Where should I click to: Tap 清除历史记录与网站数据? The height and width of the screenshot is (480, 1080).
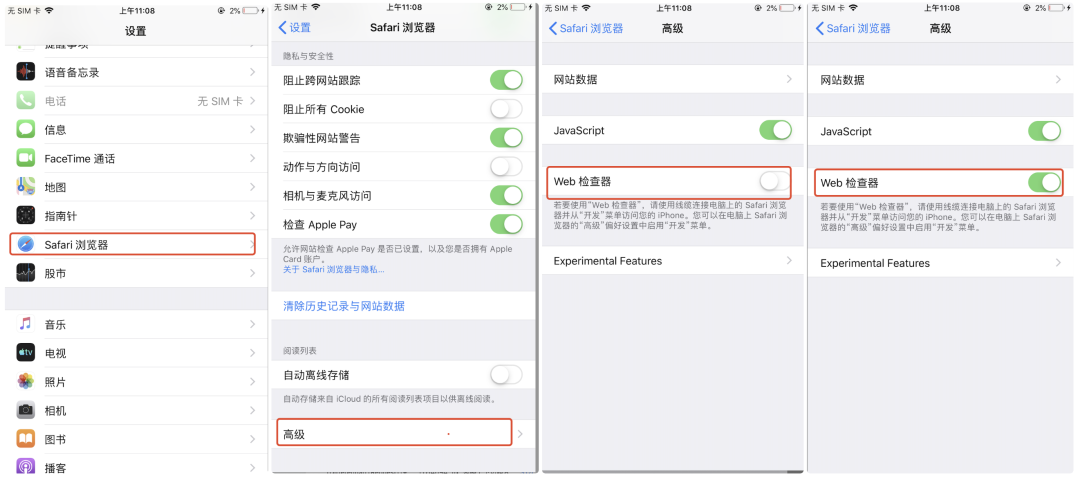pyautogui.click(x=344, y=306)
